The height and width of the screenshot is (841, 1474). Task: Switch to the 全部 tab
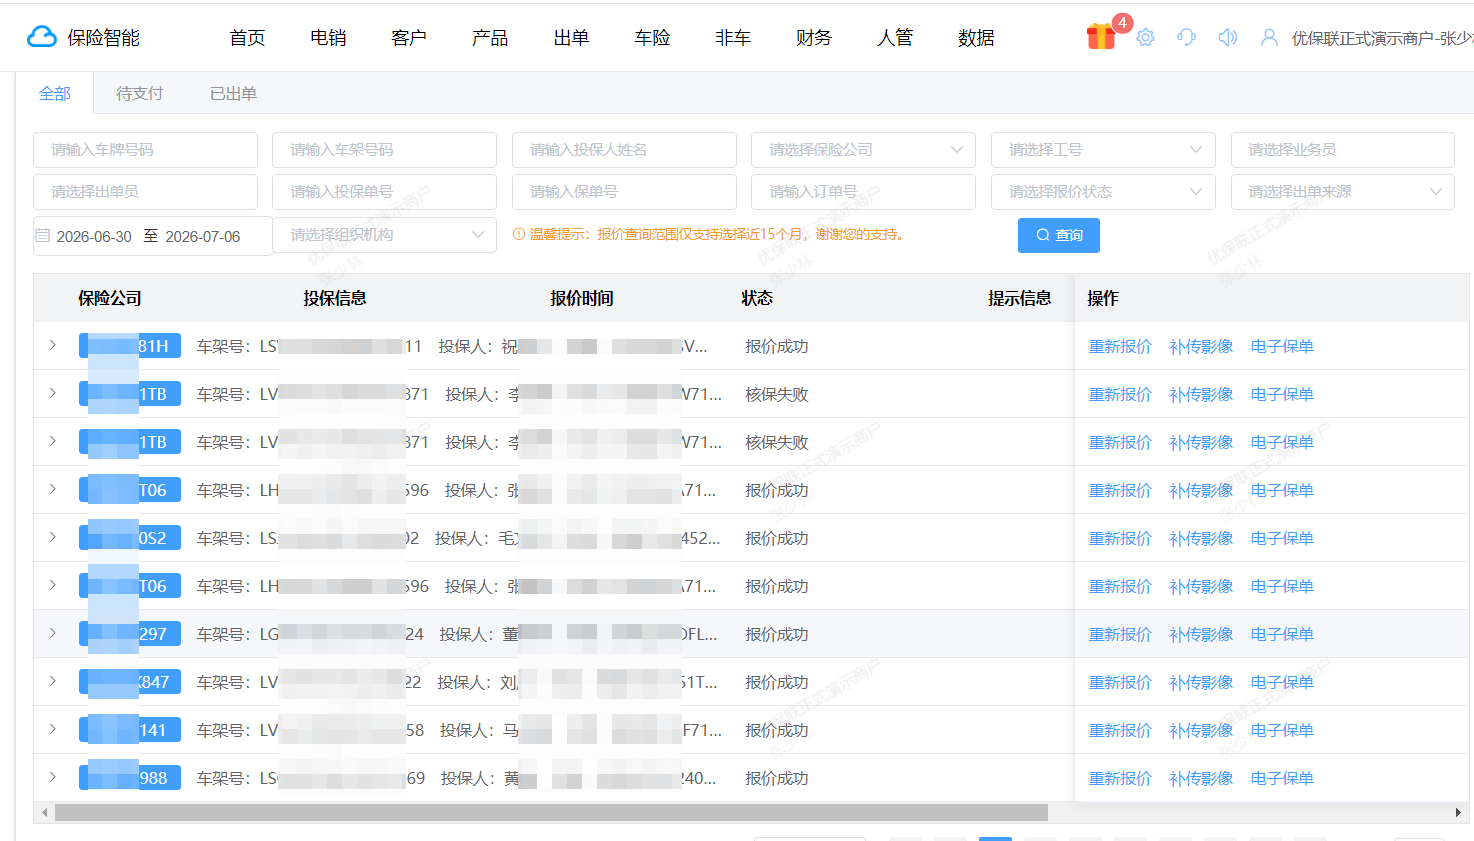tap(55, 93)
